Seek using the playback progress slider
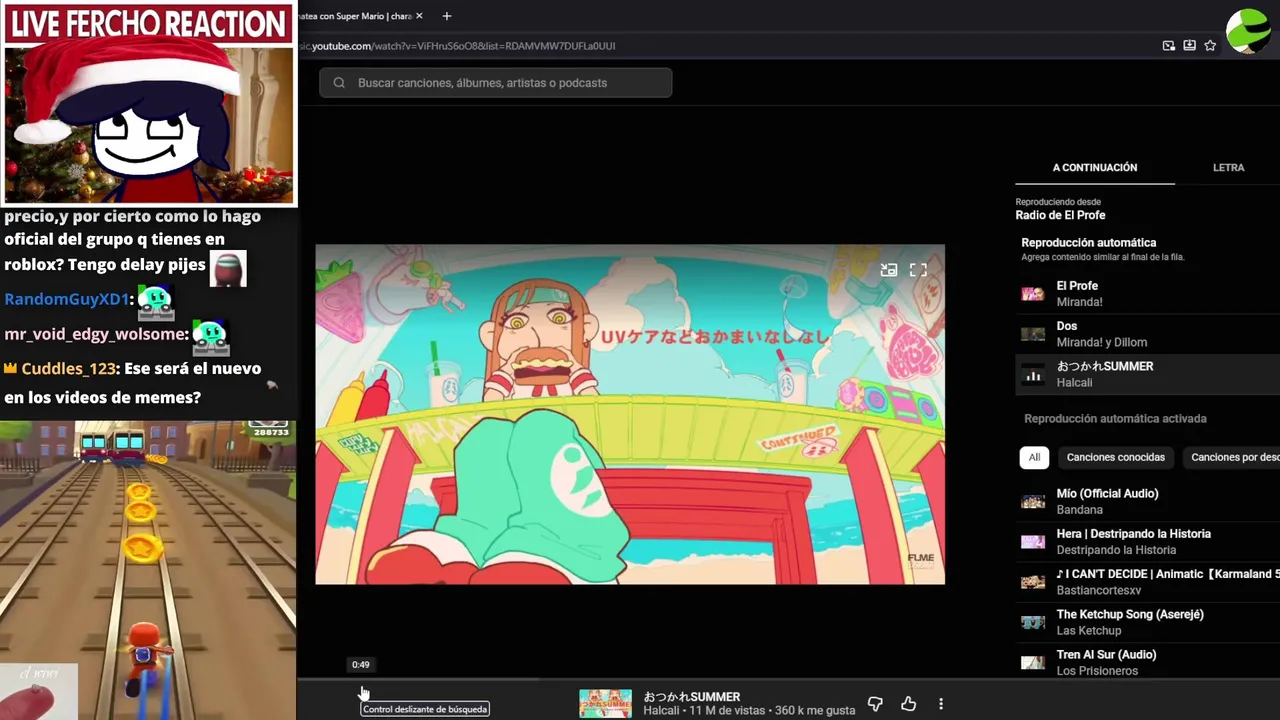The height and width of the screenshot is (720, 1280). [788, 679]
